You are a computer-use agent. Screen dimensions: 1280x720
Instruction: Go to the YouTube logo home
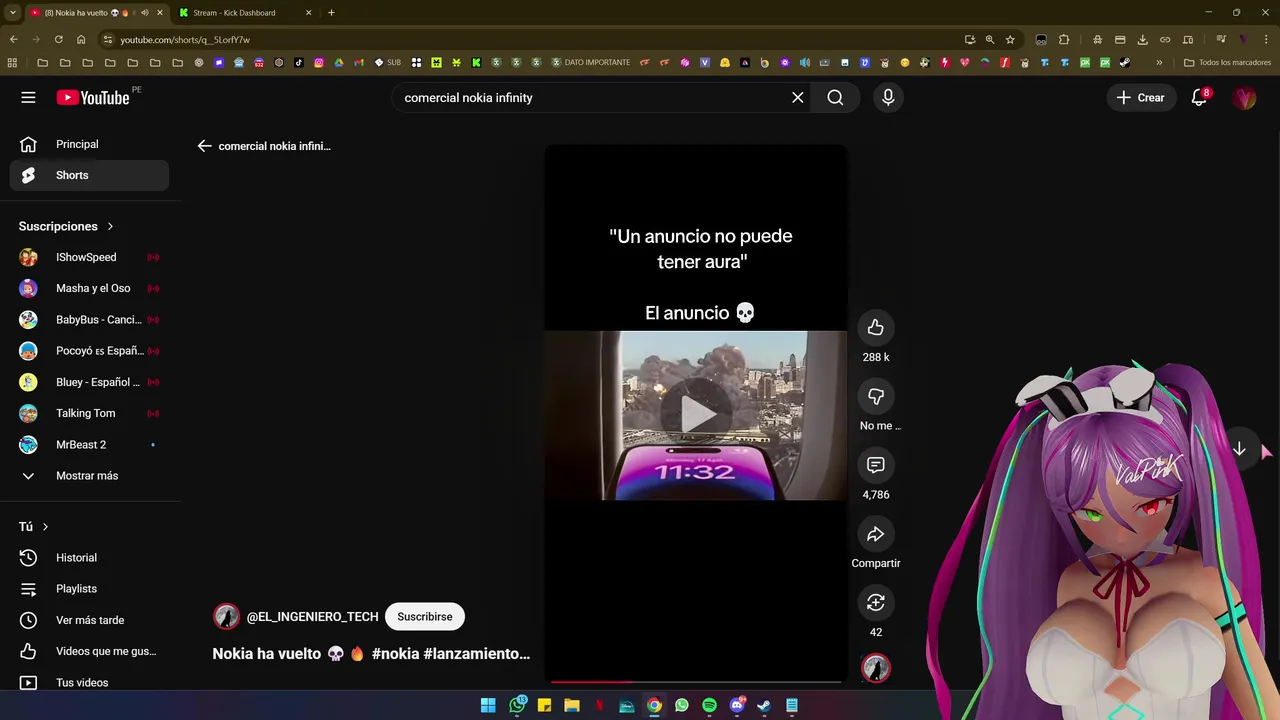[x=93, y=97]
